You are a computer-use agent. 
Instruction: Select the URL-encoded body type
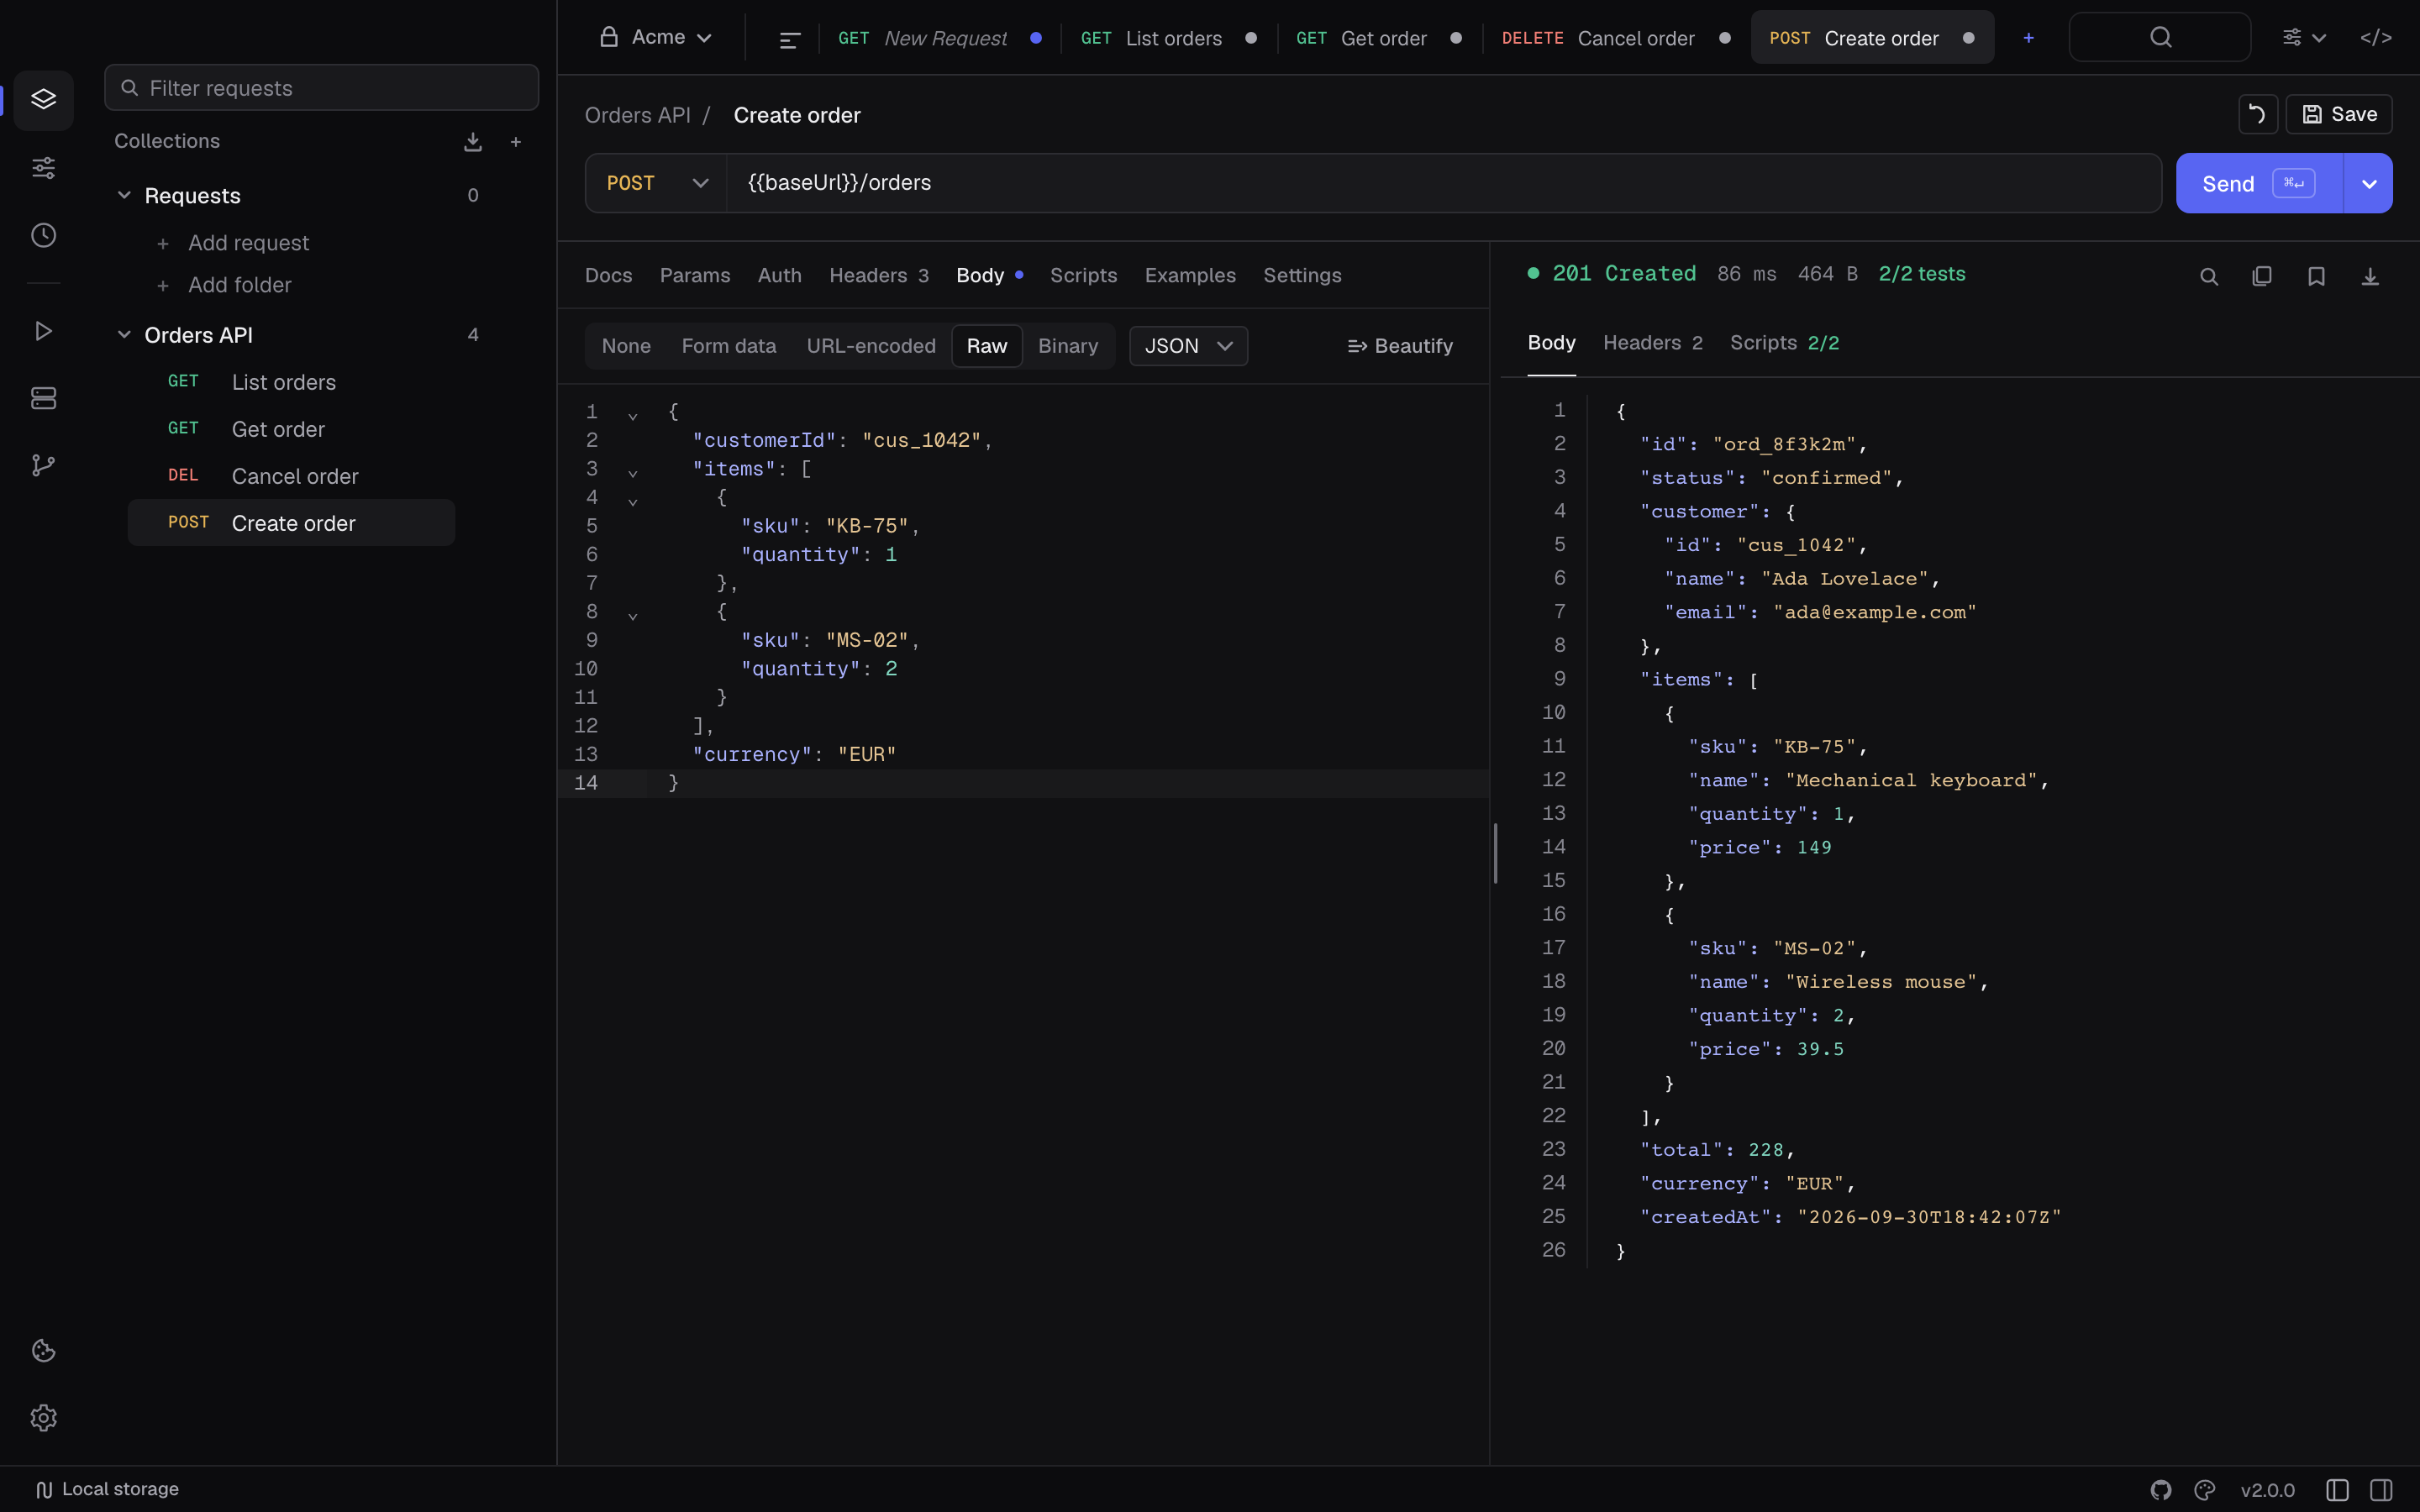coord(871,346)
